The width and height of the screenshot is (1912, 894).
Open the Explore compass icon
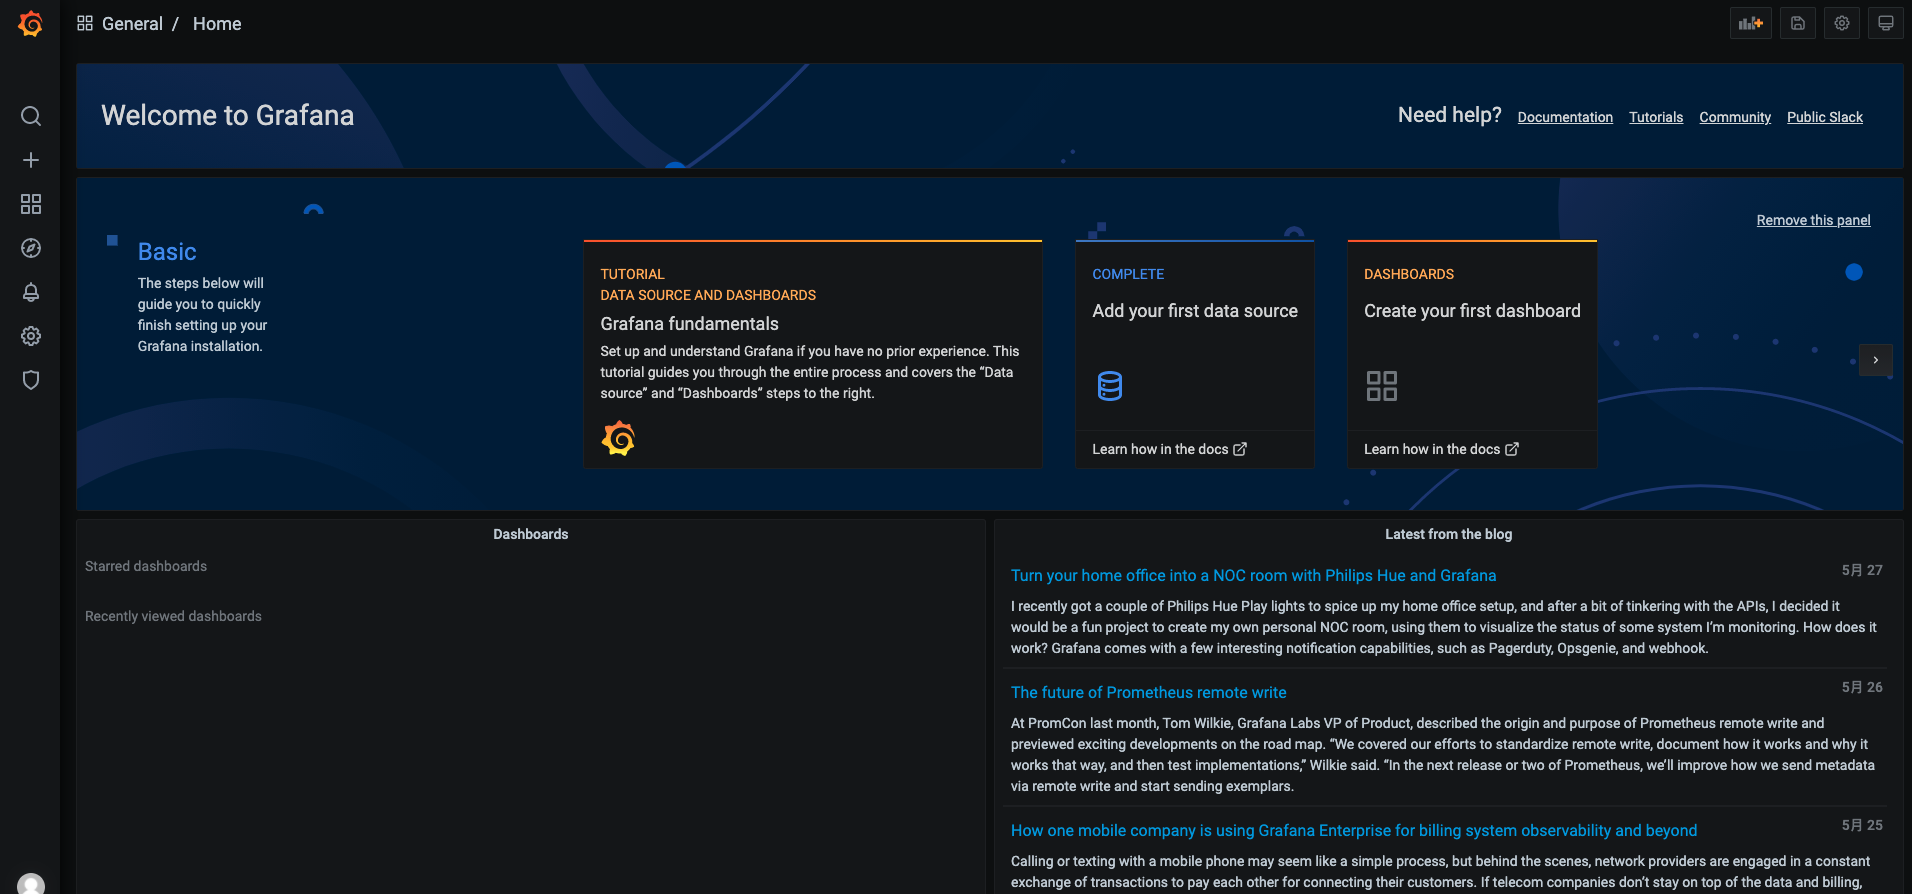(31, 248)
